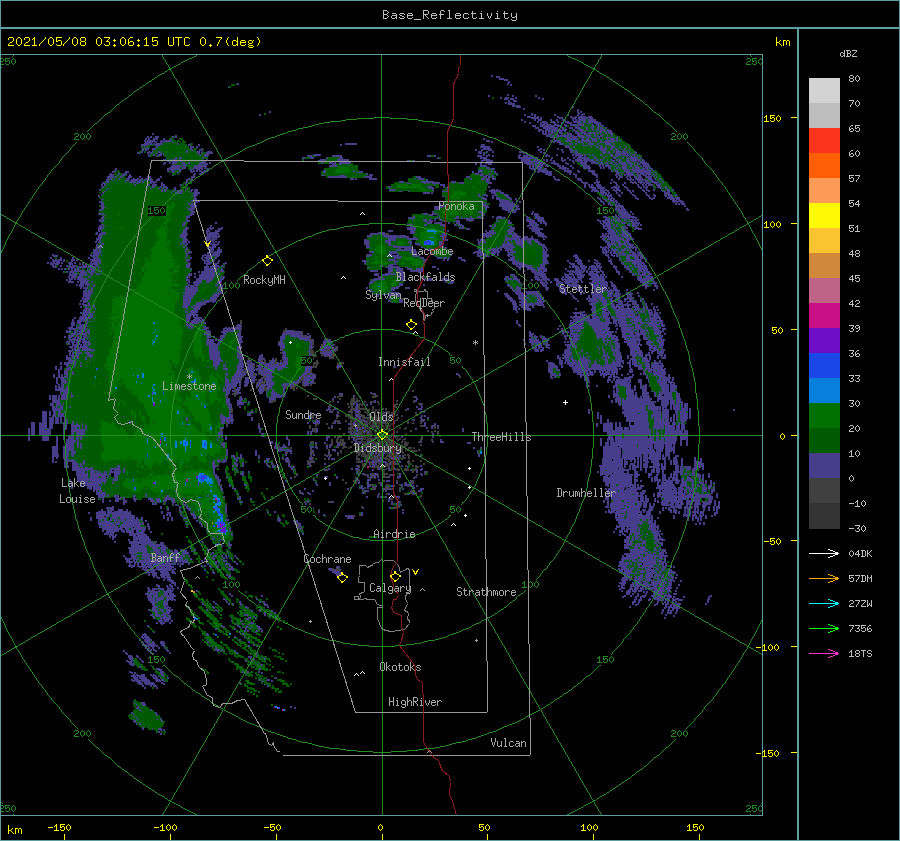Screen dimensions: 900x841
Task: Click the Airdrie label
Action: point(394,534)
